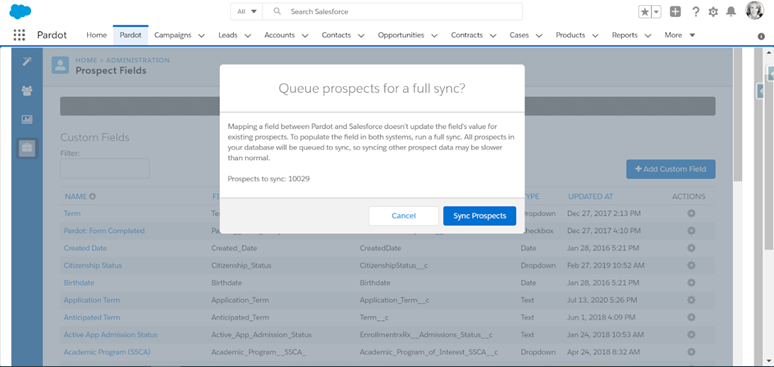
Task: Open the Setup gear icon
Action: (713, 12)
